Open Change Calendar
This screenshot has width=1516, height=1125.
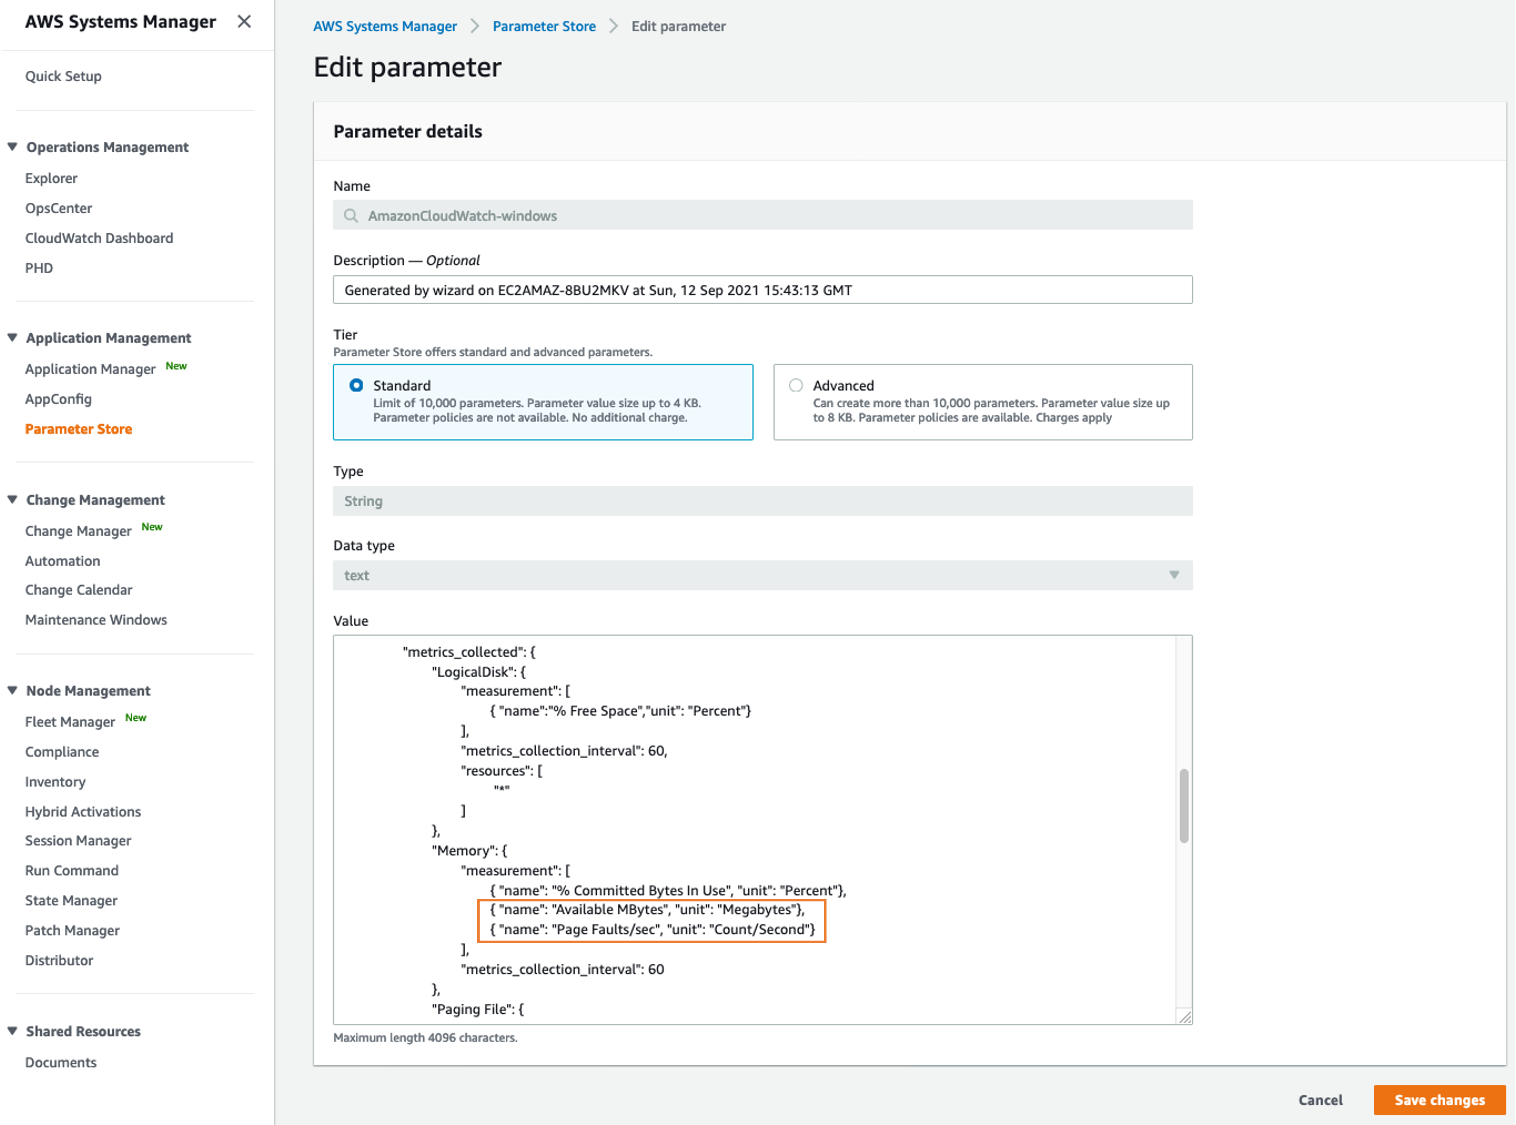pyautogui.click(x=79, y=590)
